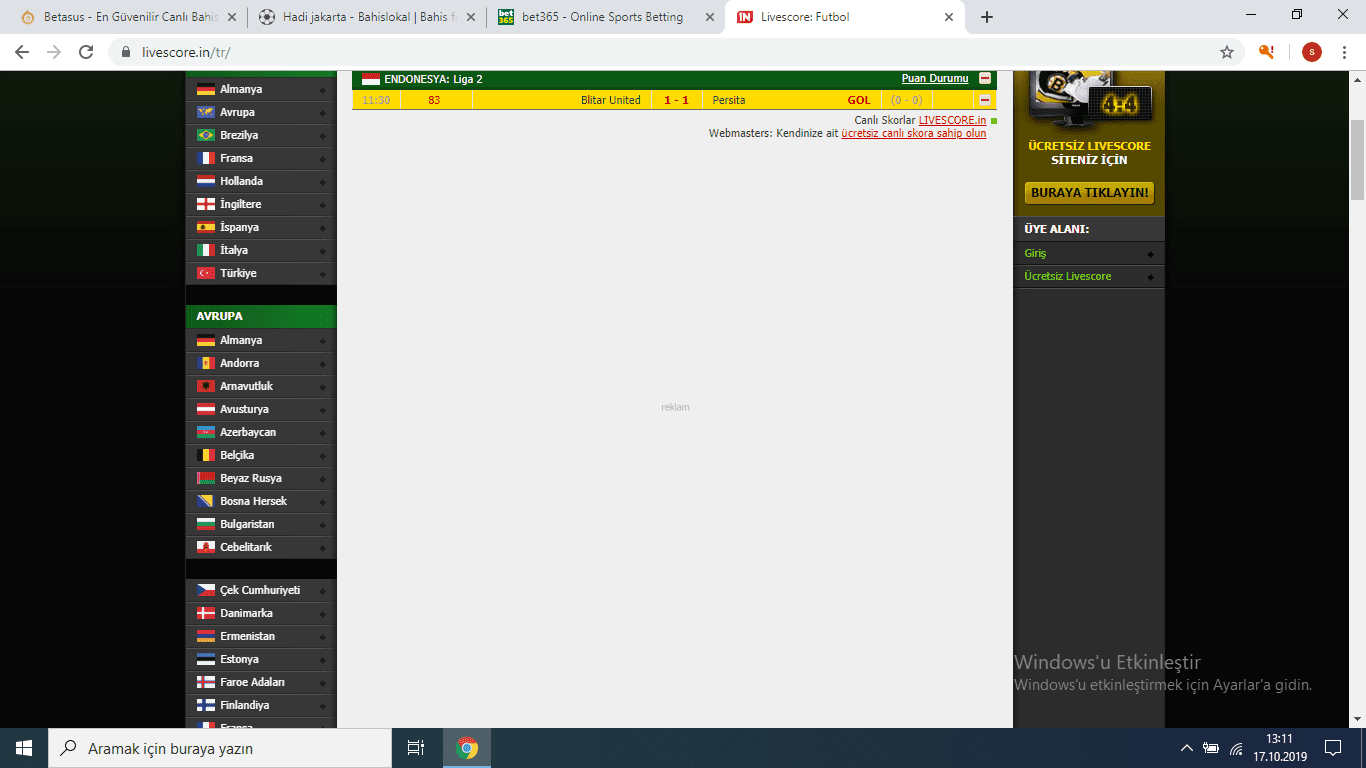Open the Blitar United team name
The image size is (1366, 768).
pos(611,100)
